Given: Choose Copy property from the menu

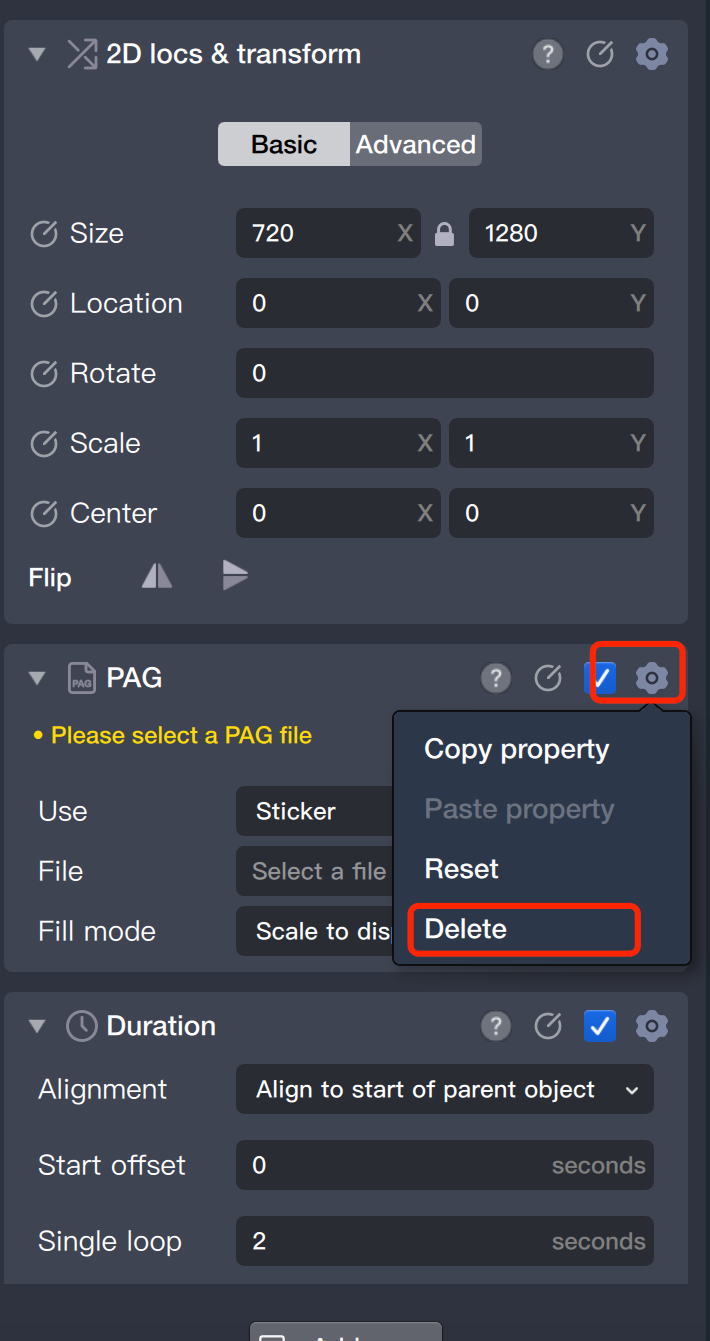Looking at the screenshot, I should tap(516, 750).
